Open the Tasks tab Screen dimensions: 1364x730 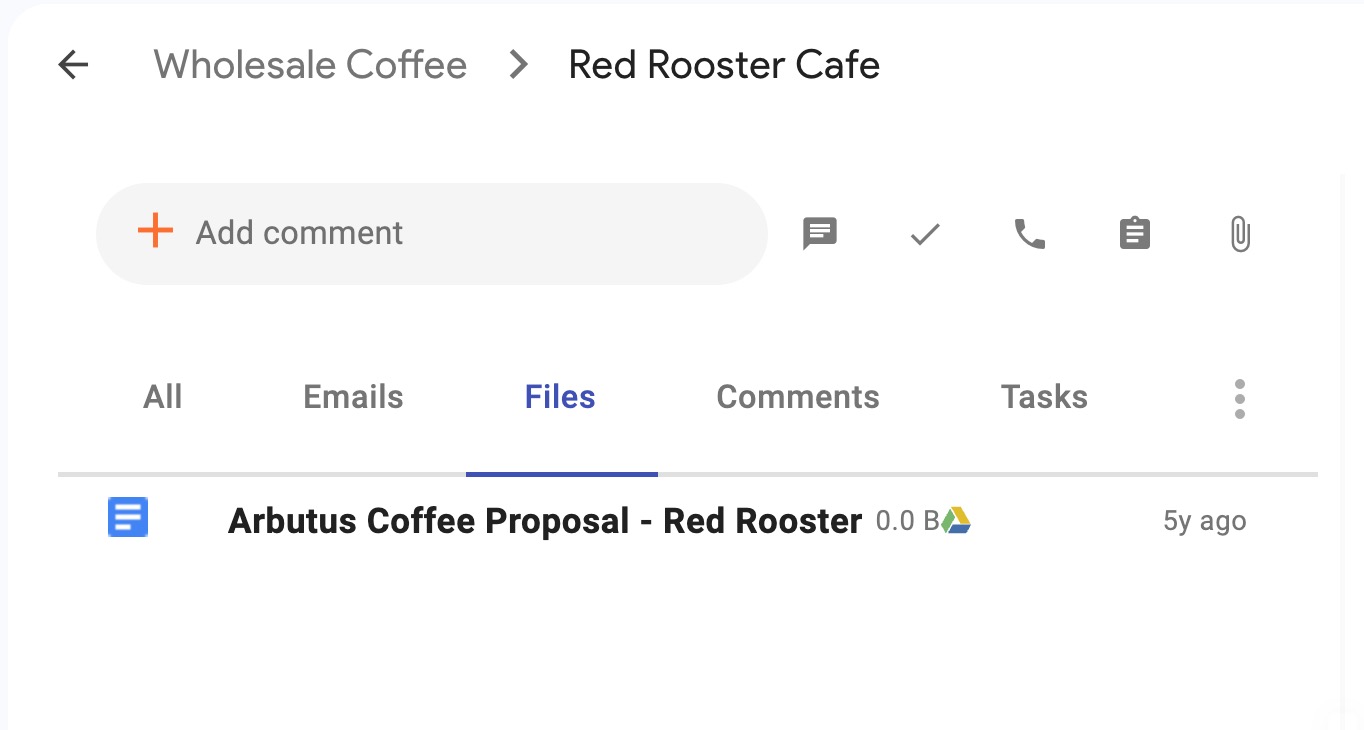pyautogui.click(x=1044, y=397)
